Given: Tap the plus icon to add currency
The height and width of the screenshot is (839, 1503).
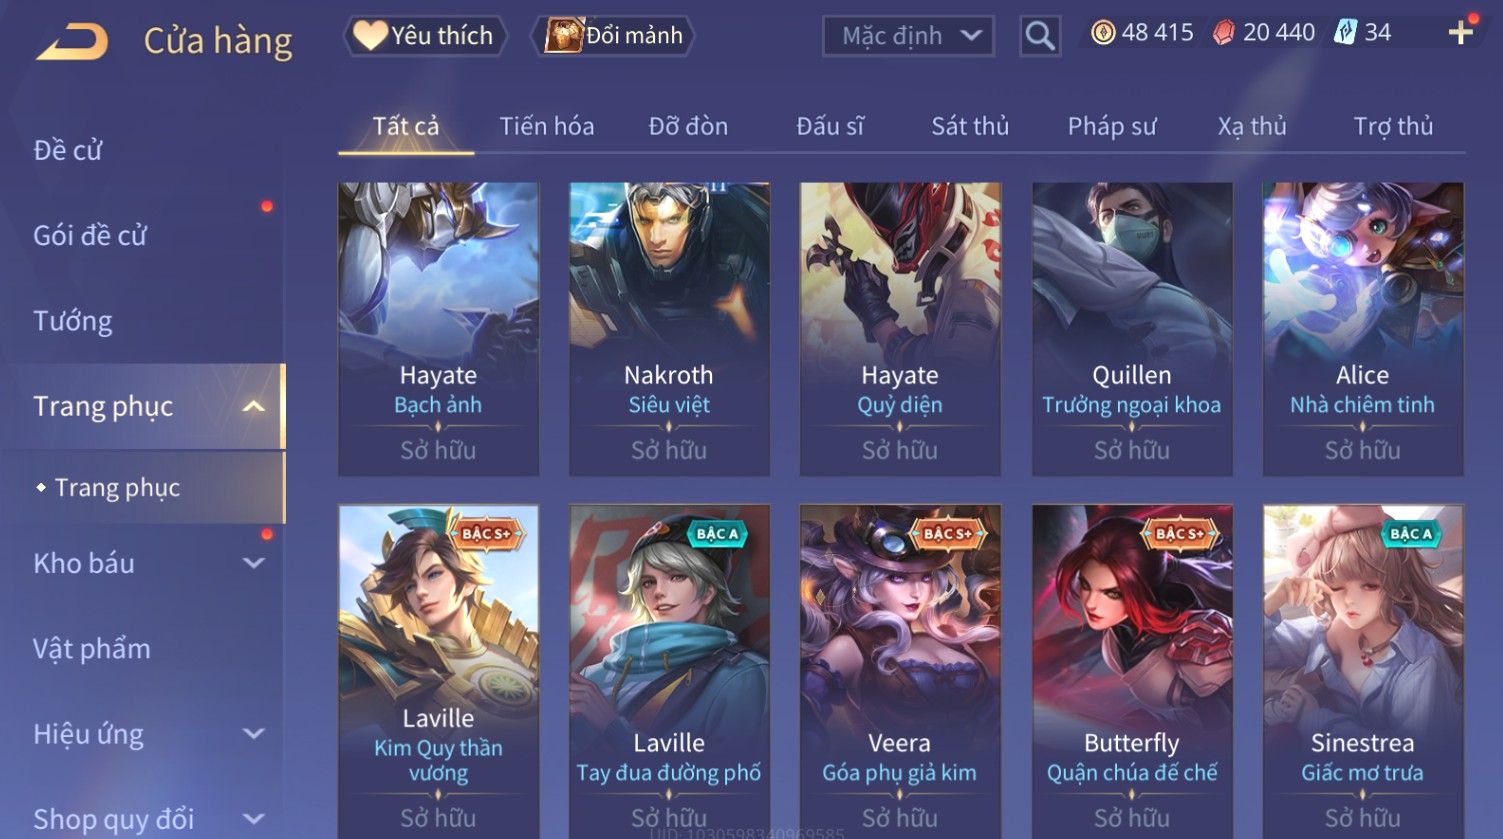Looking at the screenshot, I should (x=1461, y=33).
